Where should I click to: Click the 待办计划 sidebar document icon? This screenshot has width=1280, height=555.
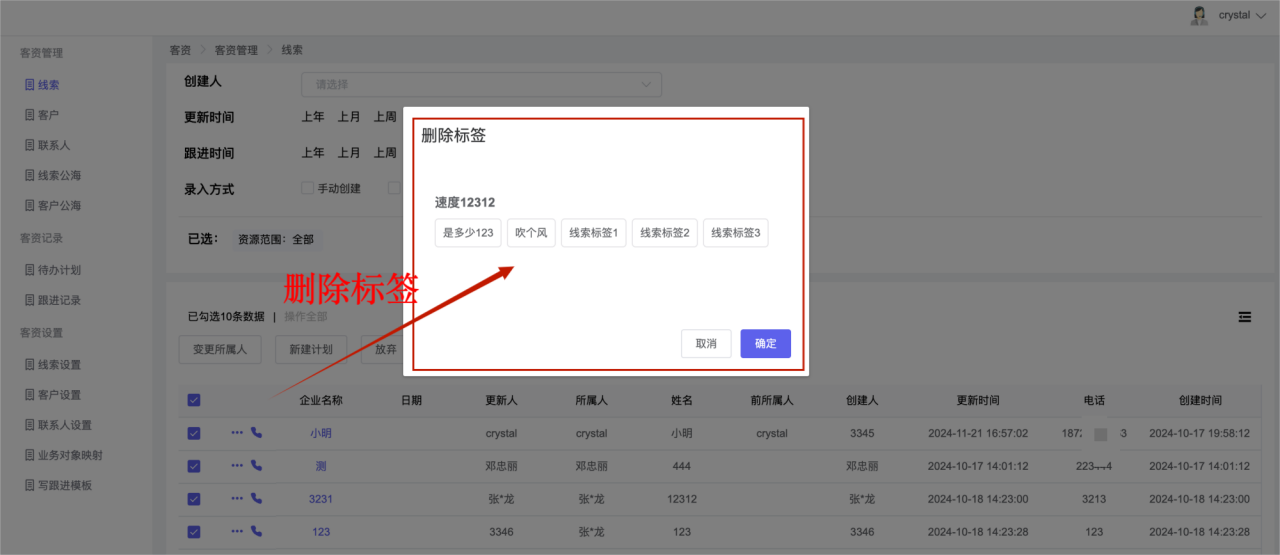click(30, 270)
